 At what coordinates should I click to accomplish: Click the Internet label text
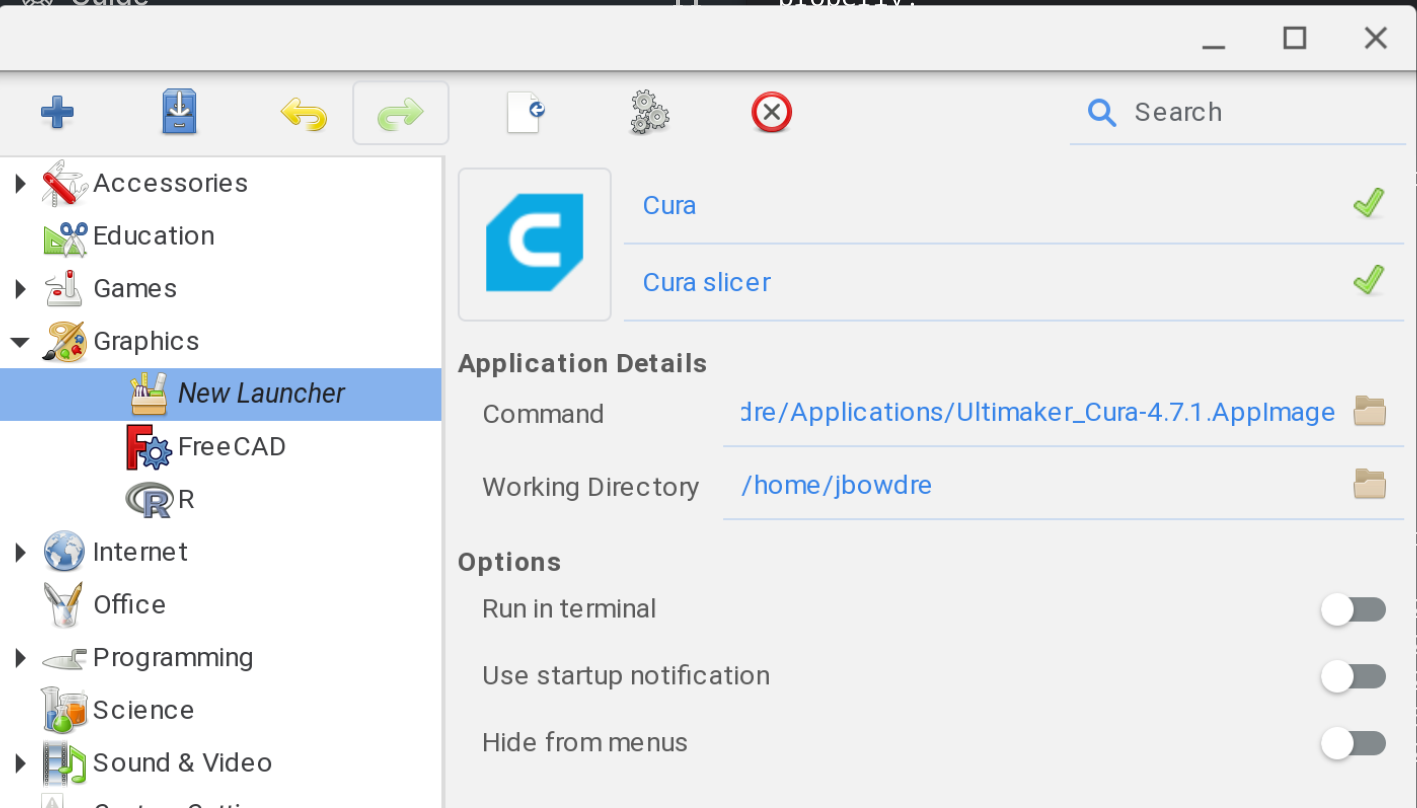(140, 552)
